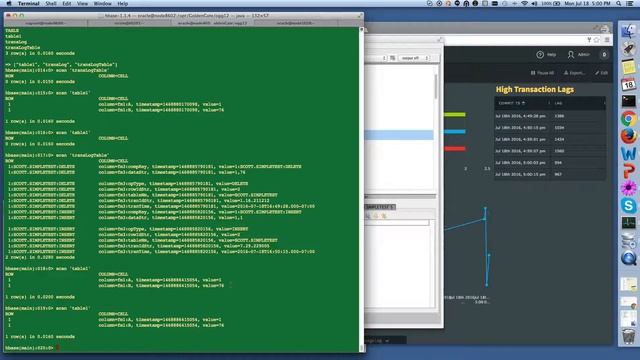Open the Window menu
Image resolution: width=640 pixels, height=360 pixels.
[102, 3]
